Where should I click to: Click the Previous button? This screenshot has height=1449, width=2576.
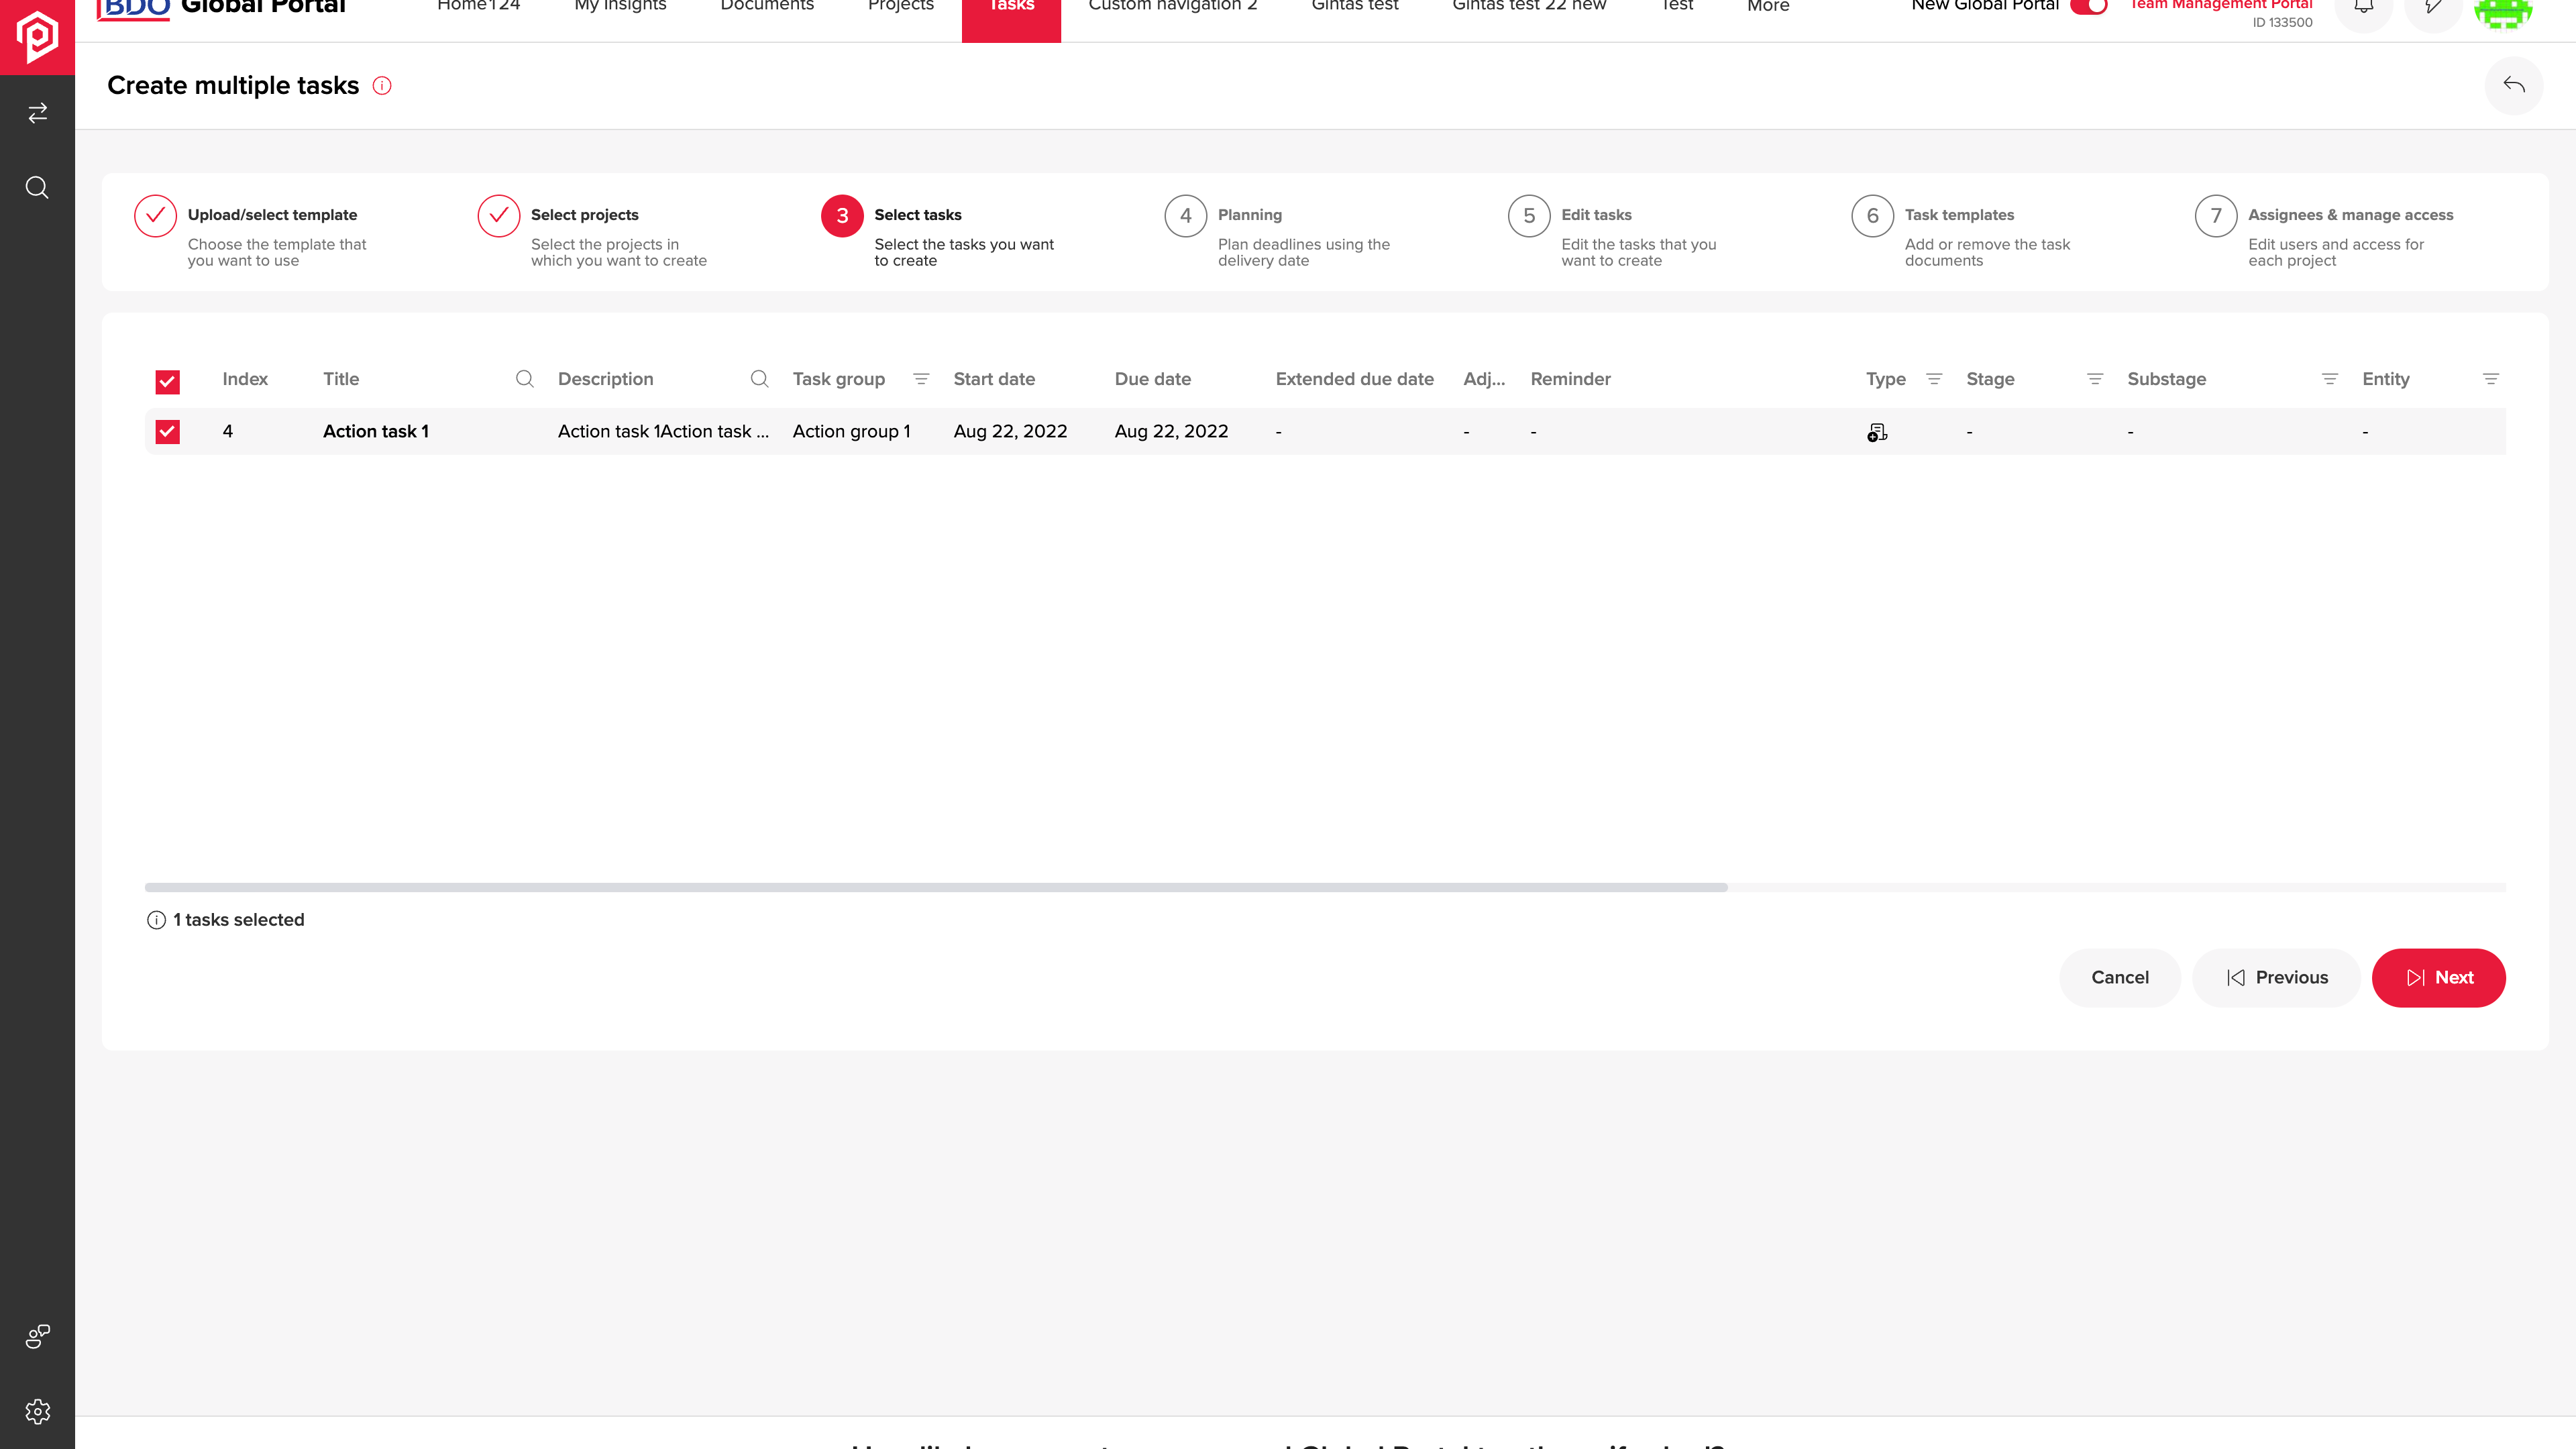2276,978
